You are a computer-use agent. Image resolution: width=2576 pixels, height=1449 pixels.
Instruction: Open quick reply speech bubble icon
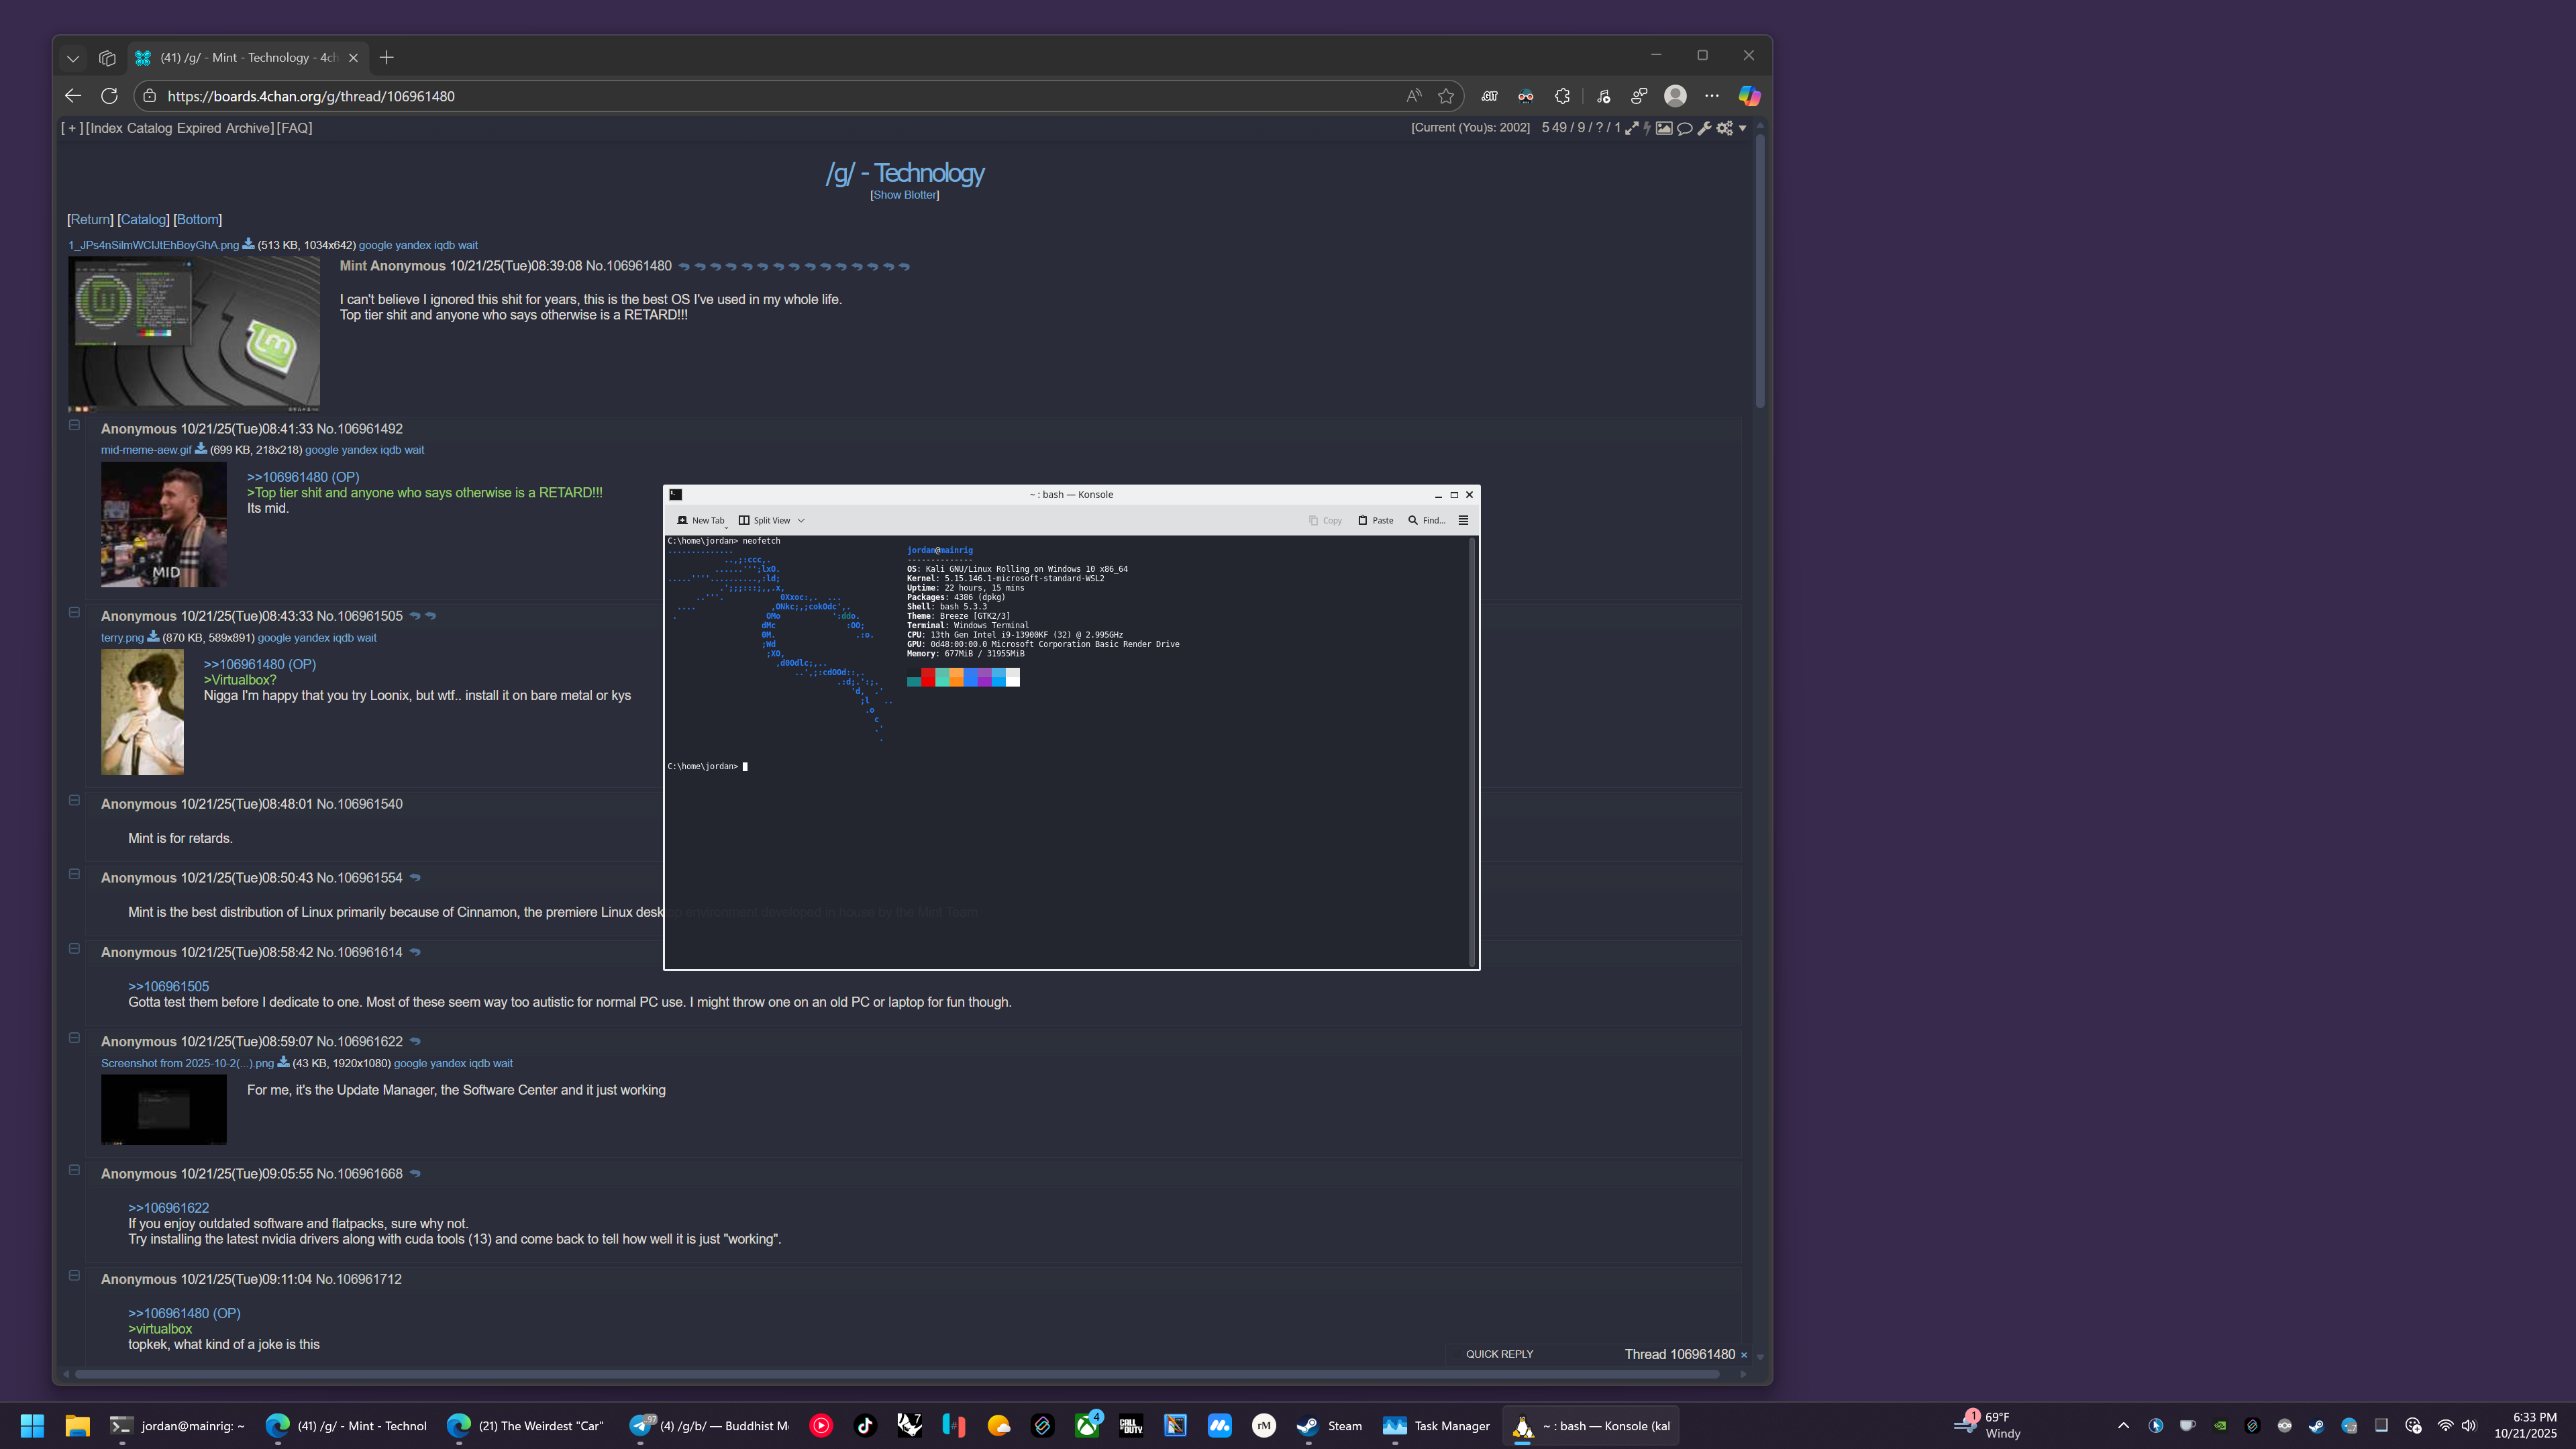[1684, 128]
